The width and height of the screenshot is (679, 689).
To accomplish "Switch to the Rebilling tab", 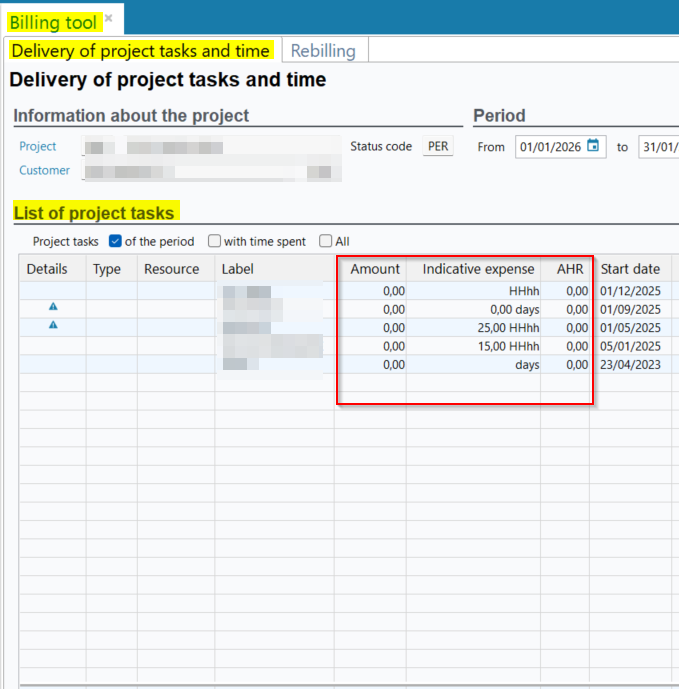I will (x=323, y=50).
